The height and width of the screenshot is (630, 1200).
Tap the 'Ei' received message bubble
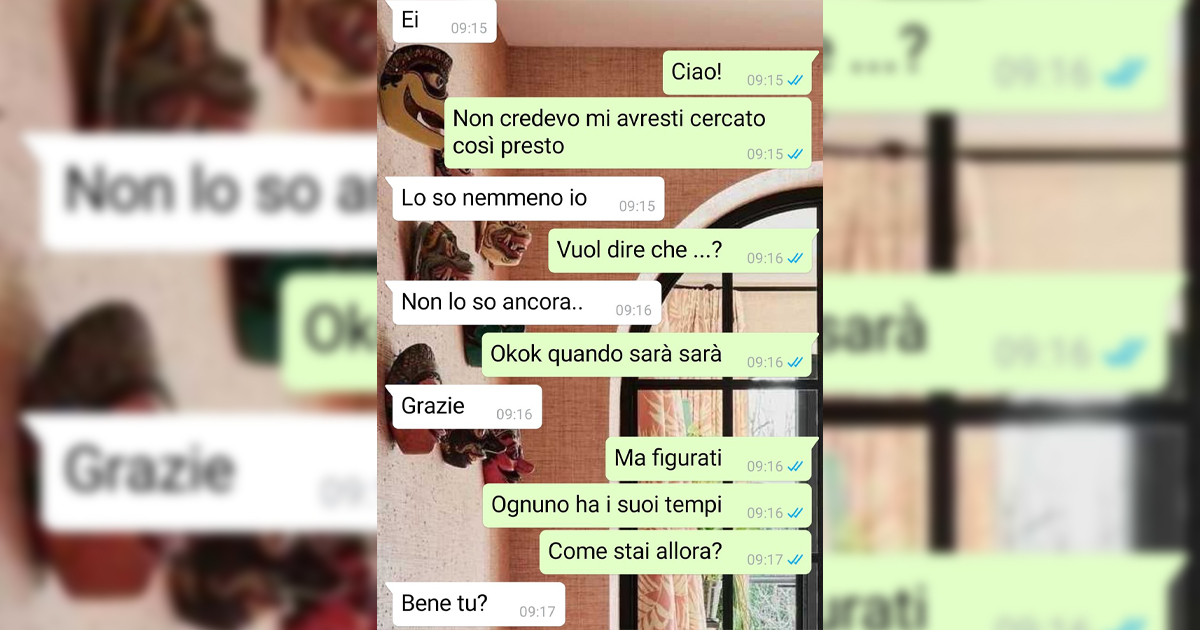[x=441, y=21]
